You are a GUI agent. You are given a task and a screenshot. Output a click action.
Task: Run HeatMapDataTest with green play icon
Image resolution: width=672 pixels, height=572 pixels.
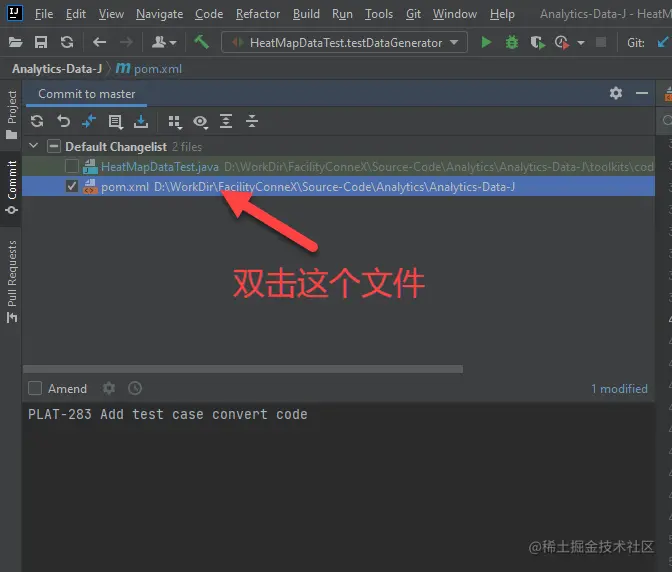pos(486,42)
